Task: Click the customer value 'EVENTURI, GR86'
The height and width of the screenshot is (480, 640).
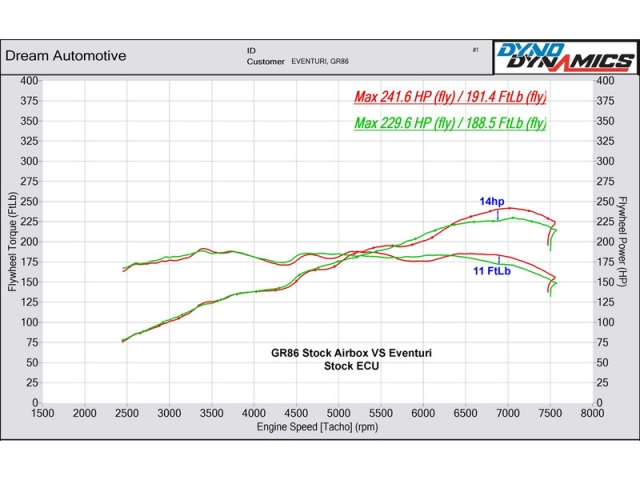Action: (x=320, y=61)
